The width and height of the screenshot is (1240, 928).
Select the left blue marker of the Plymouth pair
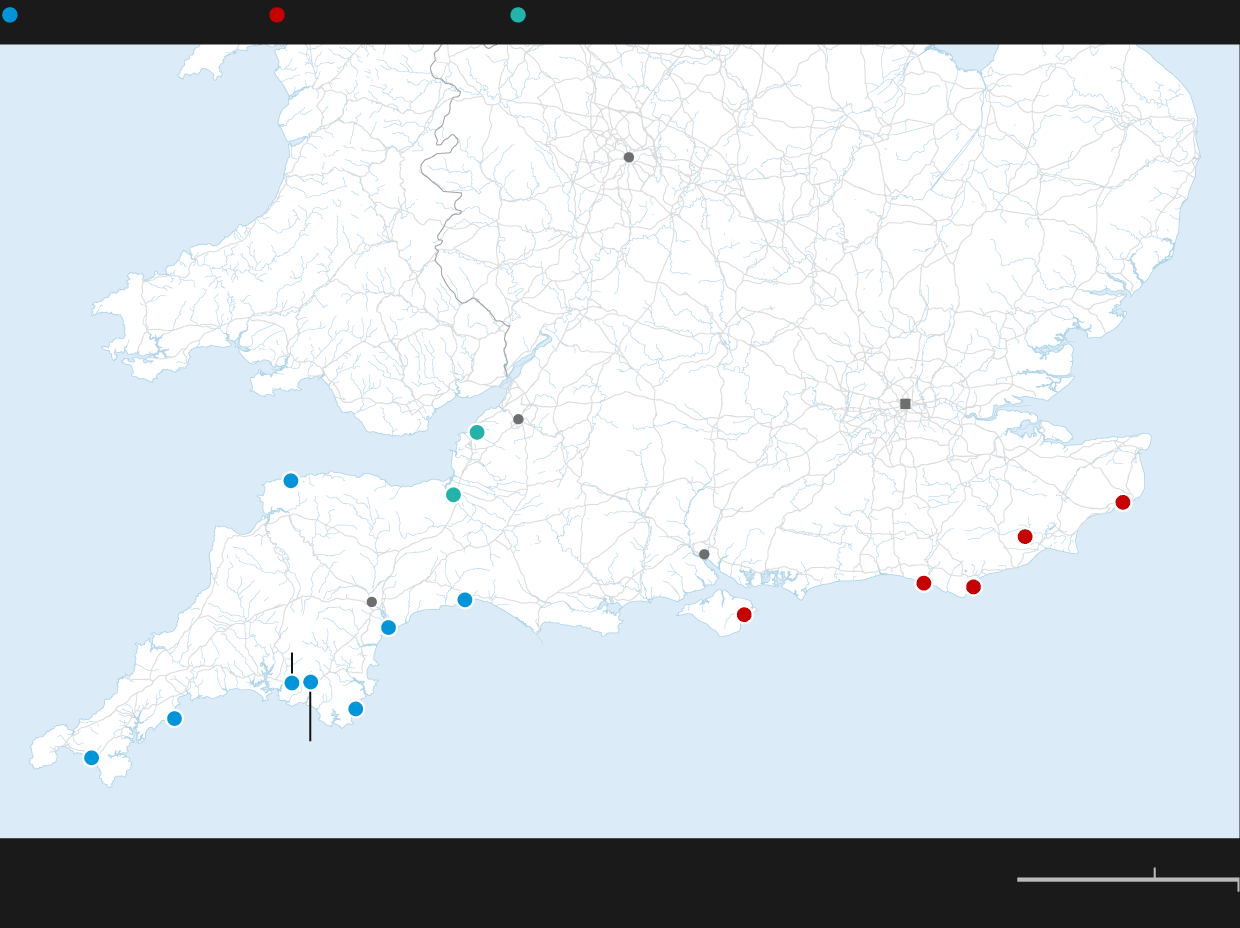[292, 683]
